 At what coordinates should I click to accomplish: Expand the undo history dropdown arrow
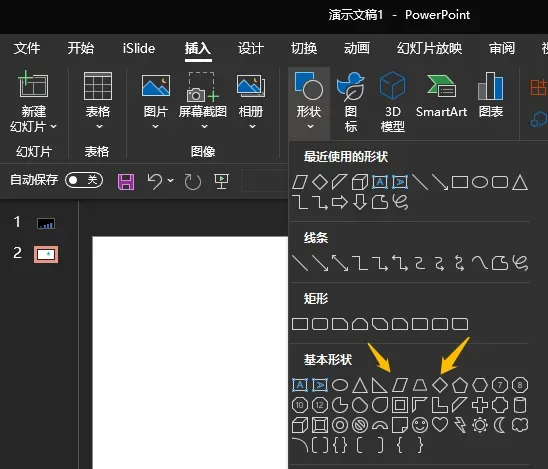(x=170, y=181)
